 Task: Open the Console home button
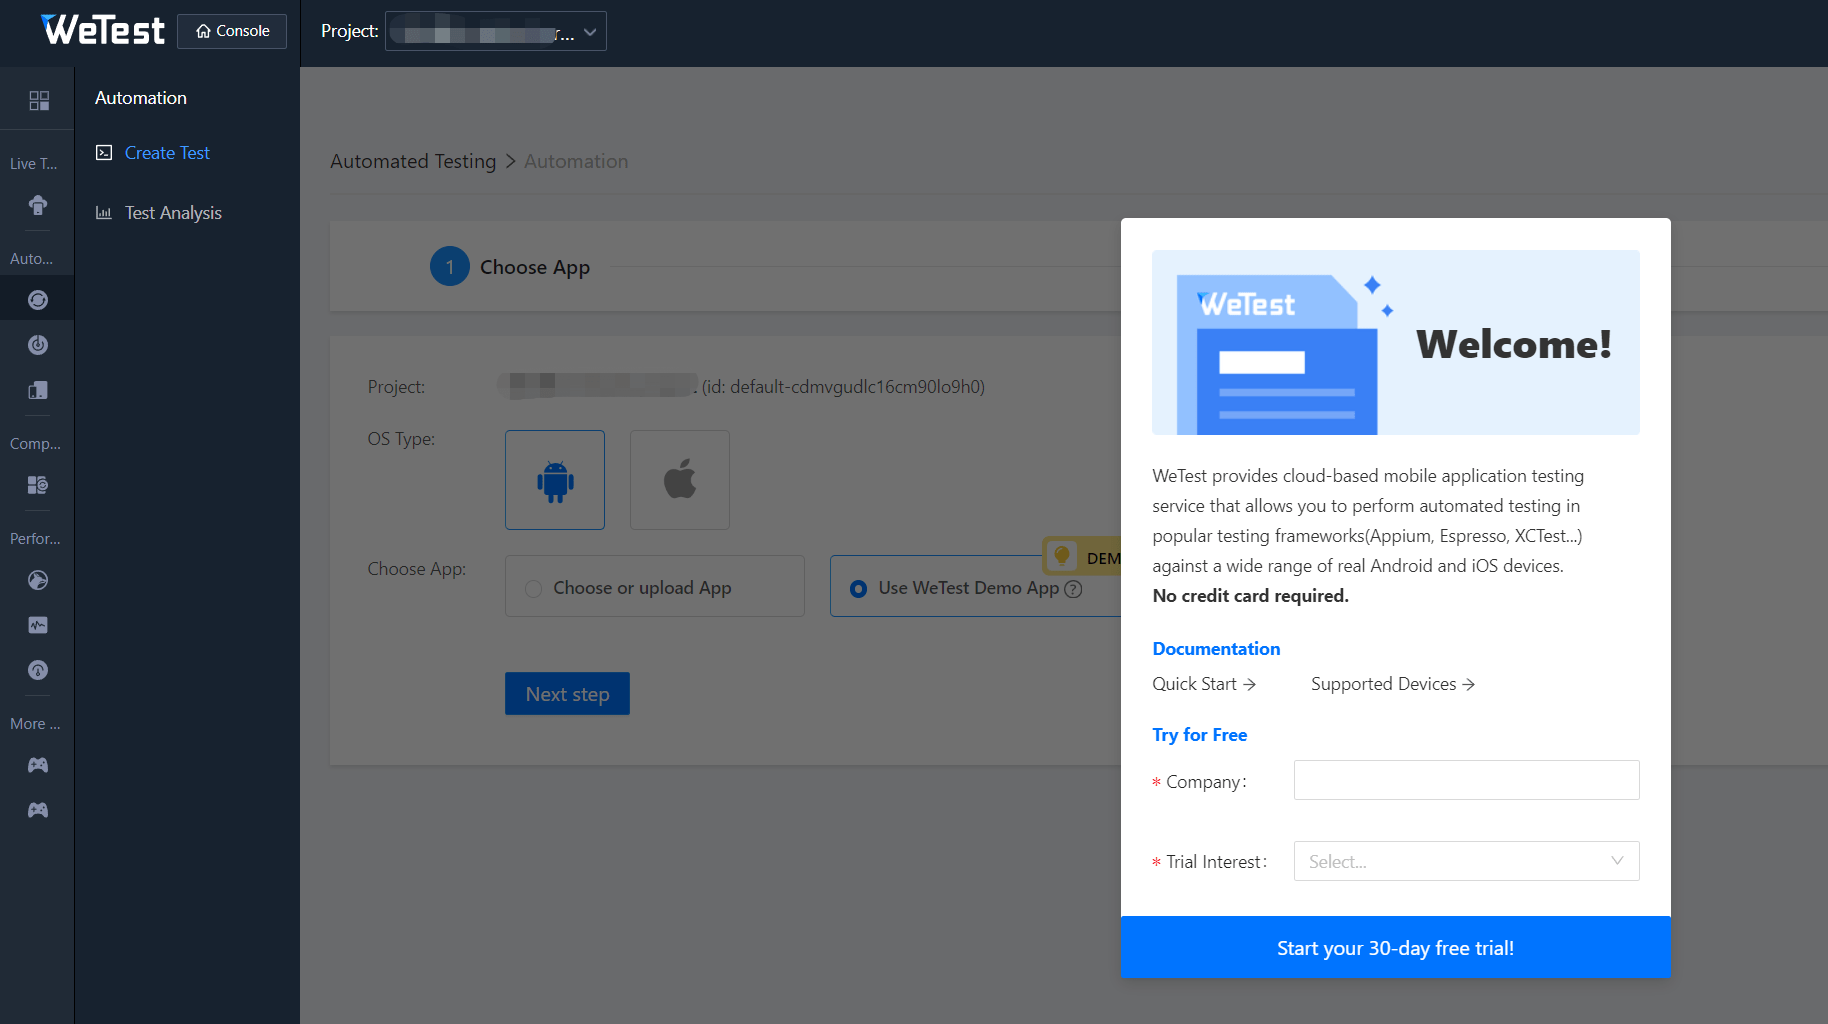(232, 31)
